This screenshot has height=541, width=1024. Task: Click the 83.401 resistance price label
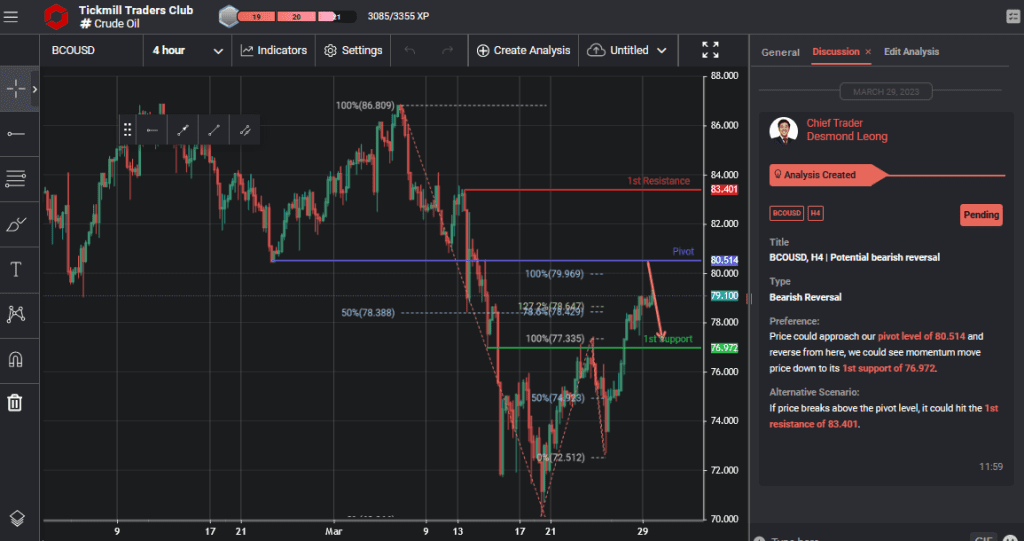[x=724, y=189]
